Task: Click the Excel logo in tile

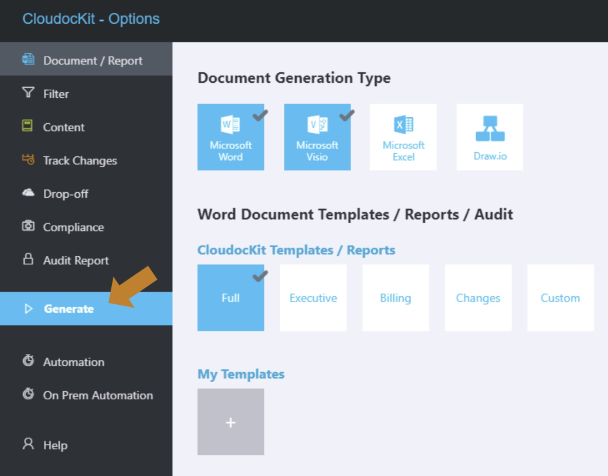Action: click(404, 124)
